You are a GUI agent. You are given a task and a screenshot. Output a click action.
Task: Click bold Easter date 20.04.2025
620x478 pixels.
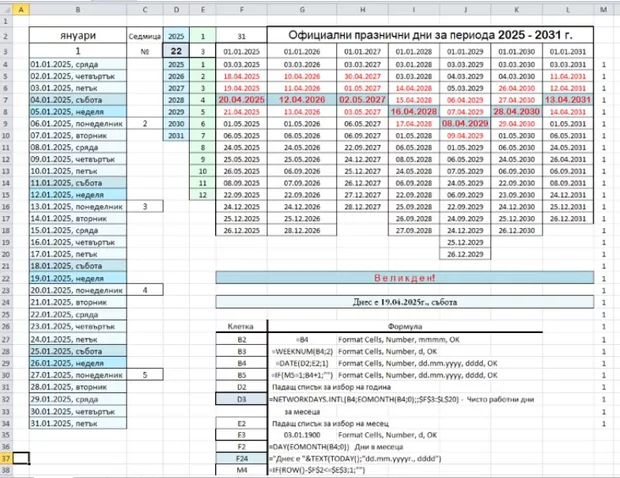coord(241,100)
